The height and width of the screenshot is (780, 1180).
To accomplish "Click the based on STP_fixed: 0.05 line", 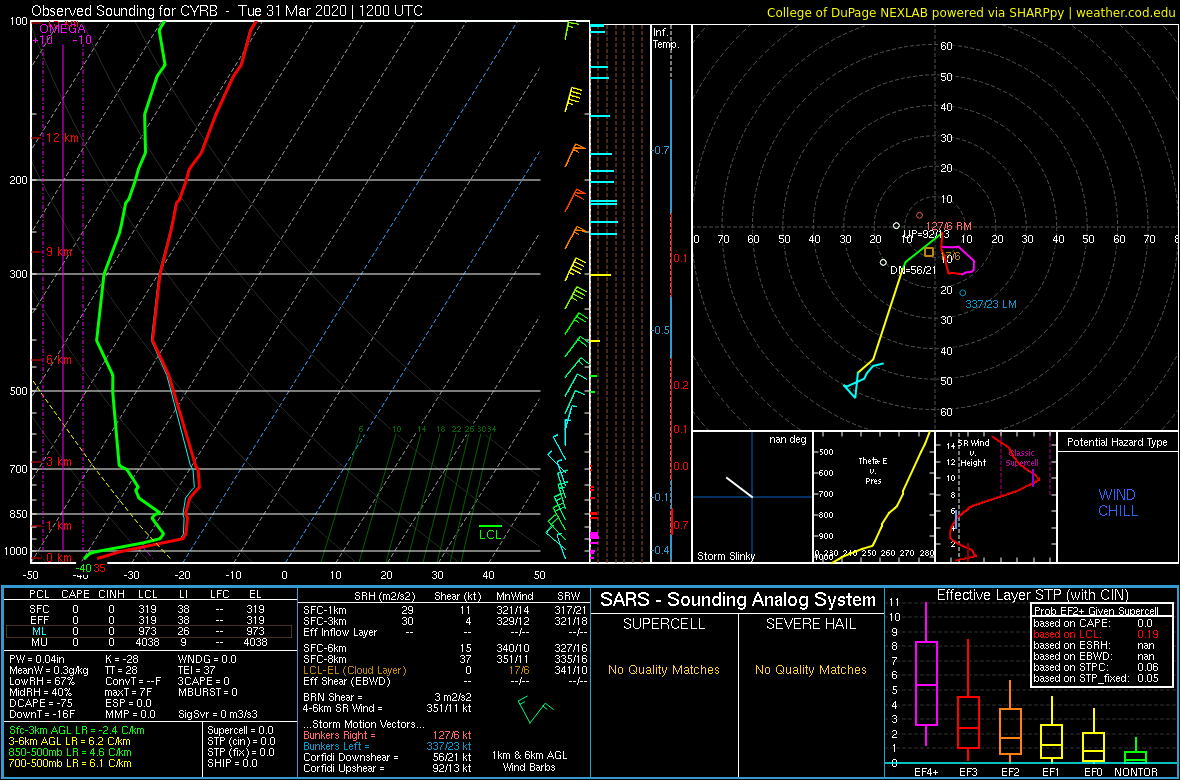I will coord(1096,678).
